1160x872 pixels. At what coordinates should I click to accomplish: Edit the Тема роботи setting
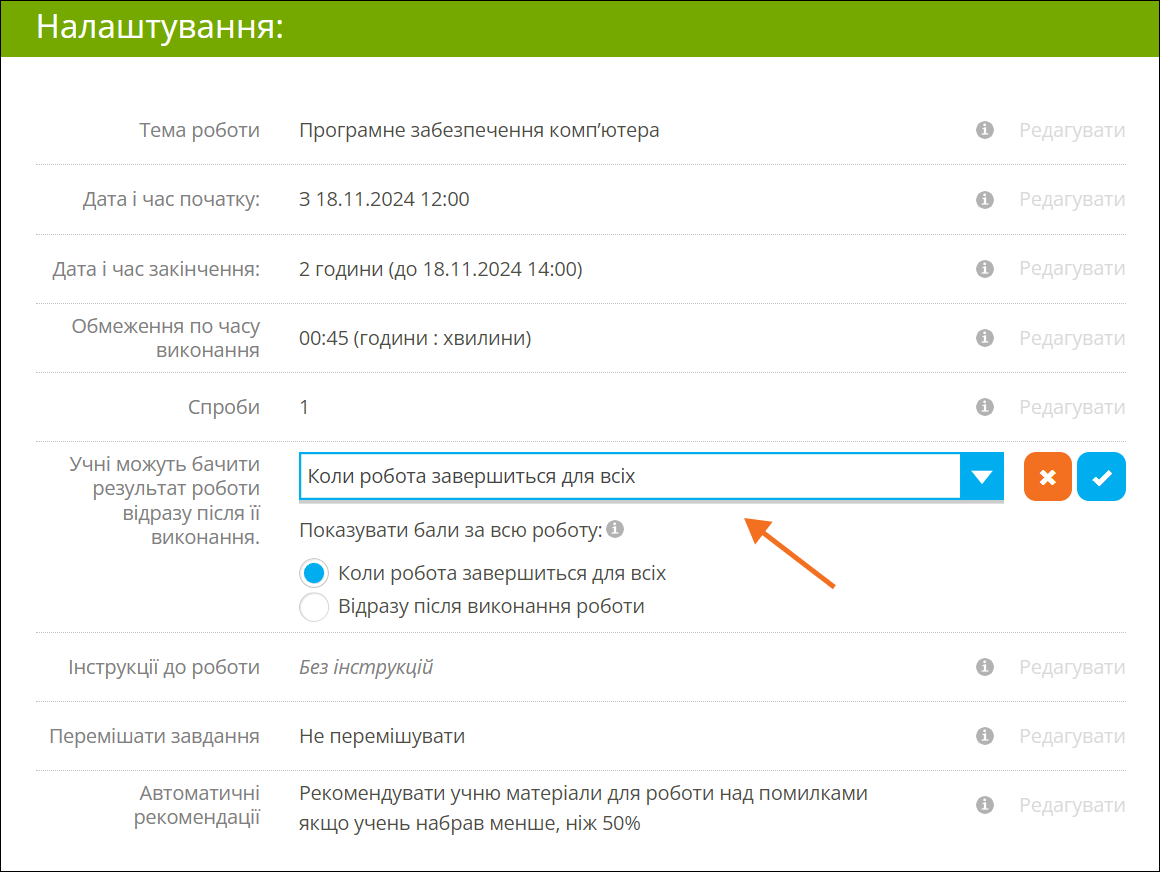point(1072,130)
